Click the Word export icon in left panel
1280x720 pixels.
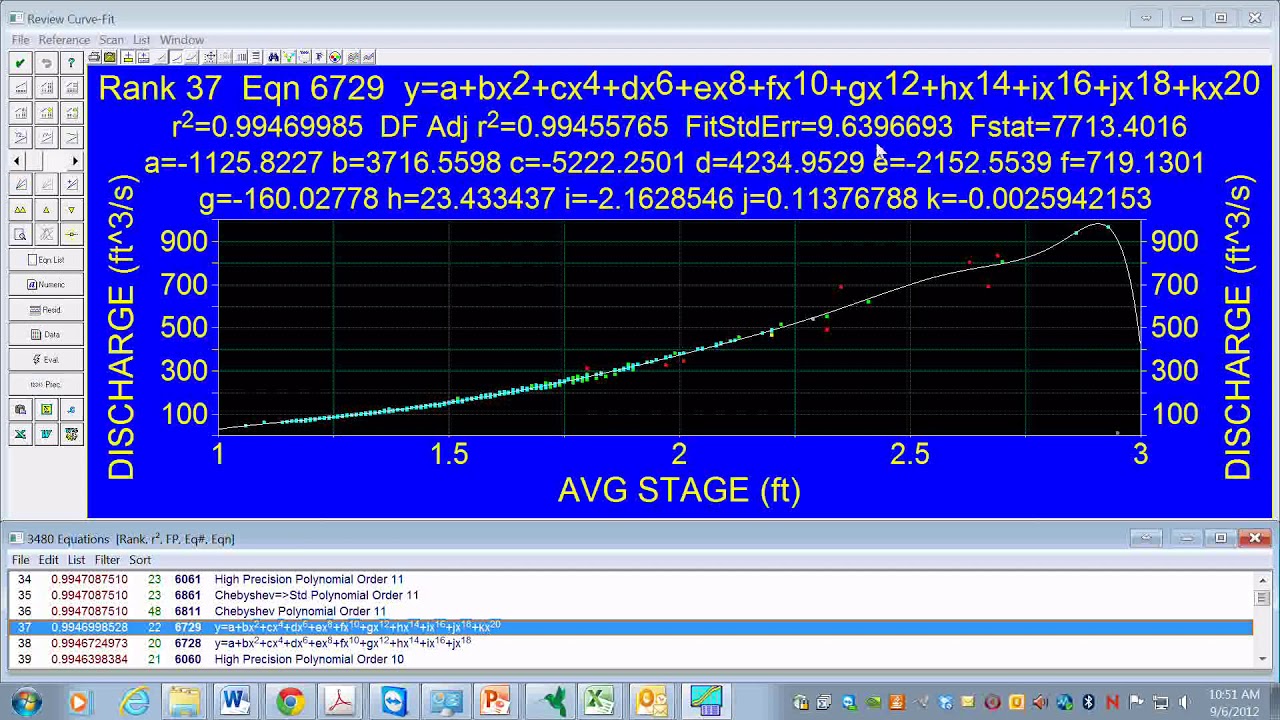[x=46, y=434]
